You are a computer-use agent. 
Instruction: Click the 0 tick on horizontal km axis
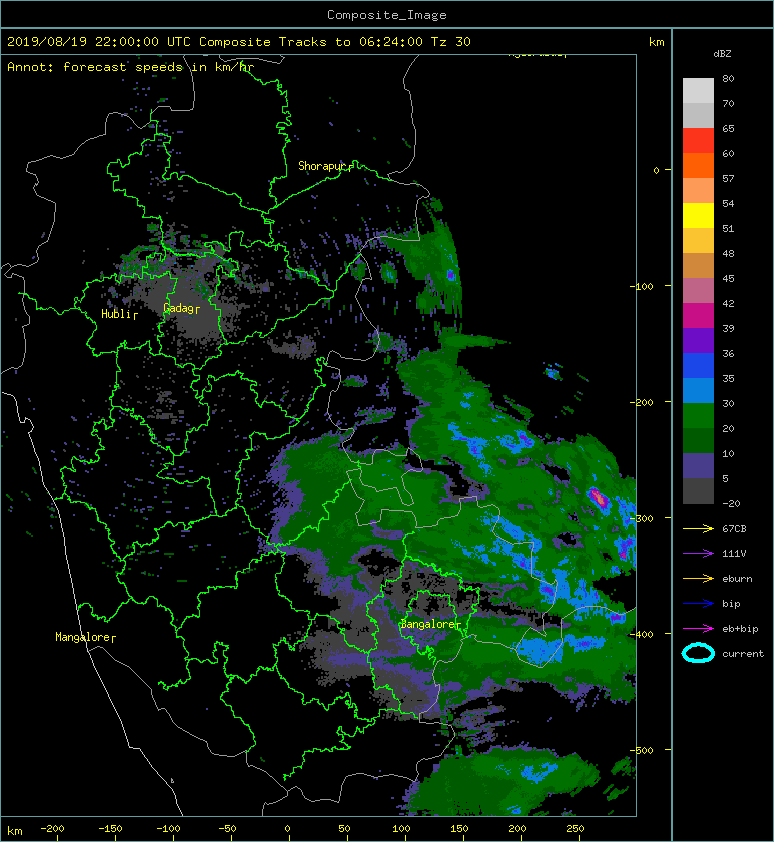coord(287,829)
